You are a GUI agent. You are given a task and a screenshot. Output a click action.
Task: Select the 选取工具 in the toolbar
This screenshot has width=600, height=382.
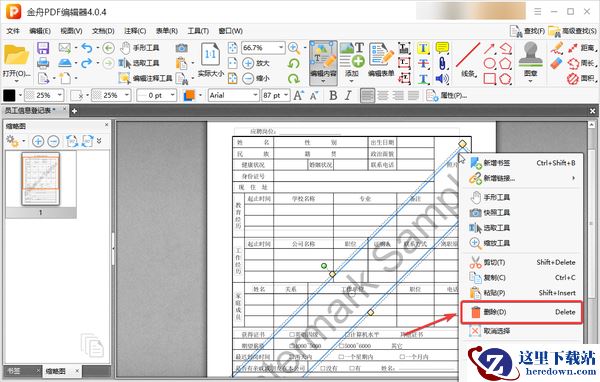(139, 63)
